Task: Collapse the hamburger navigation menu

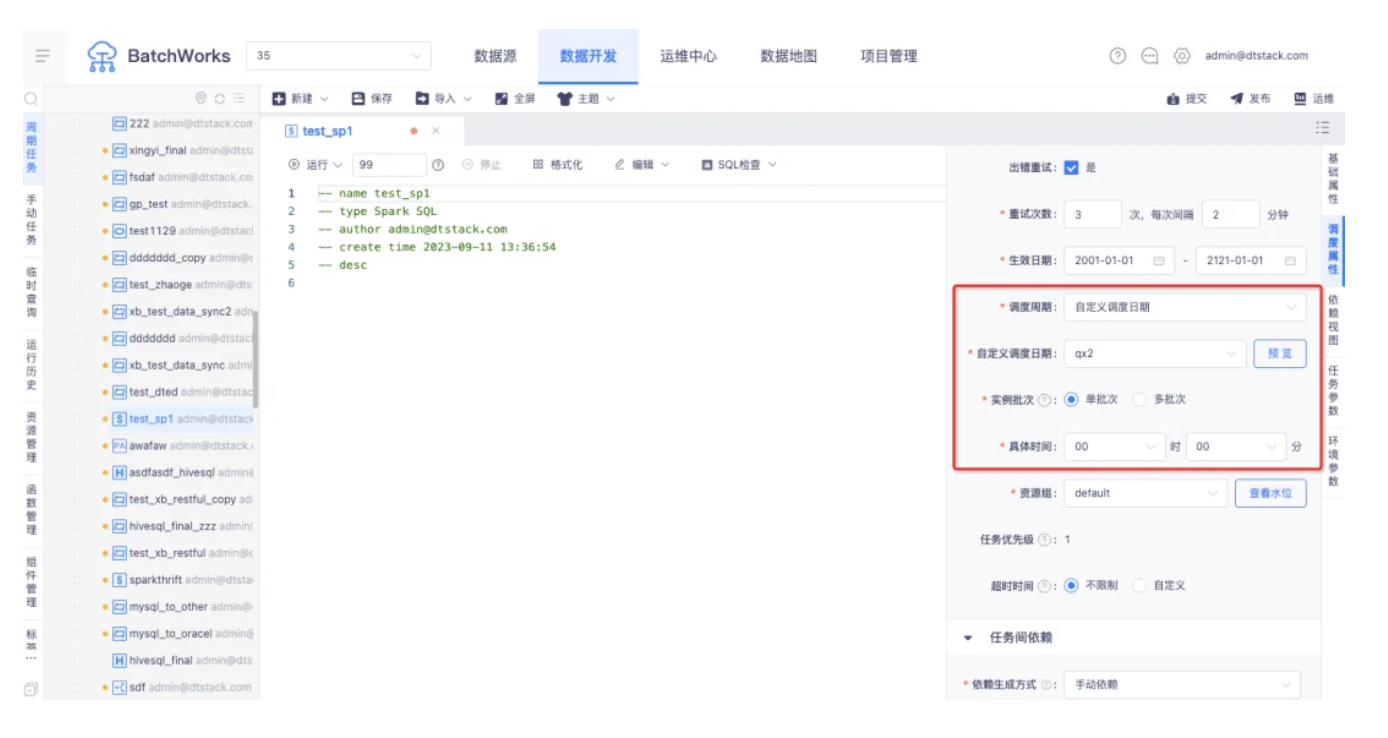Action: pos(43,56)
